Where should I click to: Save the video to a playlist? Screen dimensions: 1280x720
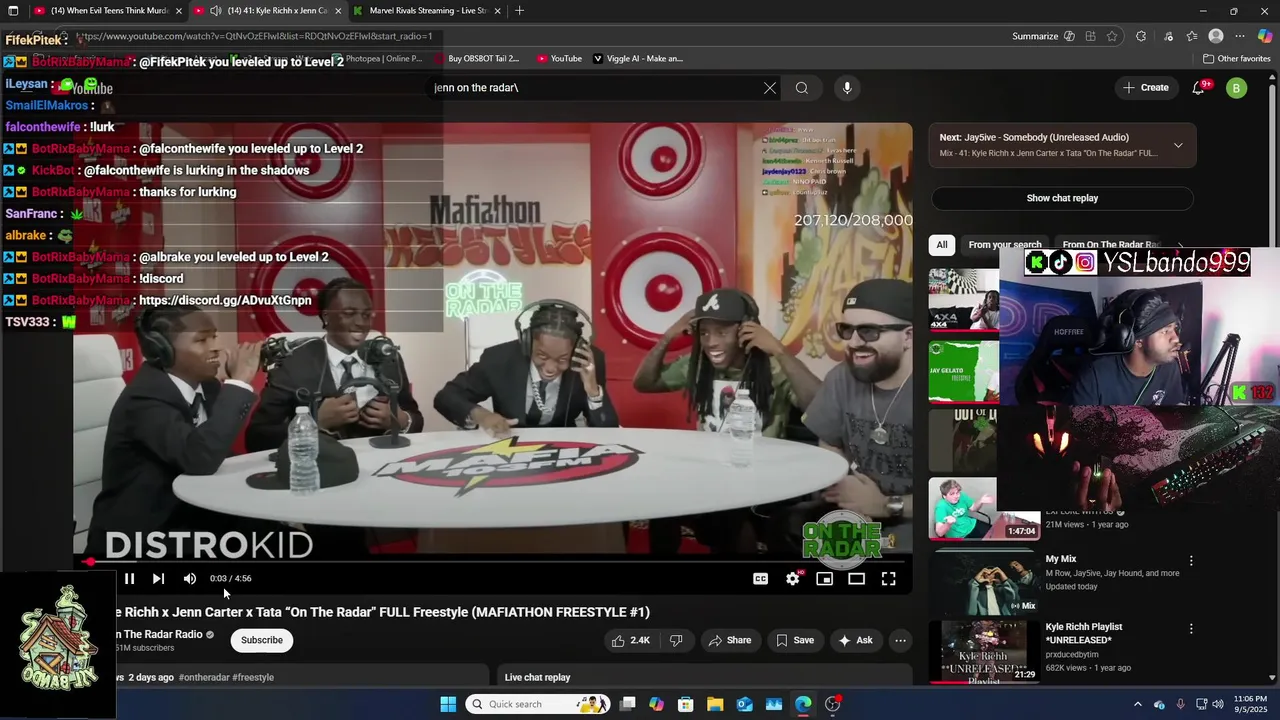click(795, 640)
